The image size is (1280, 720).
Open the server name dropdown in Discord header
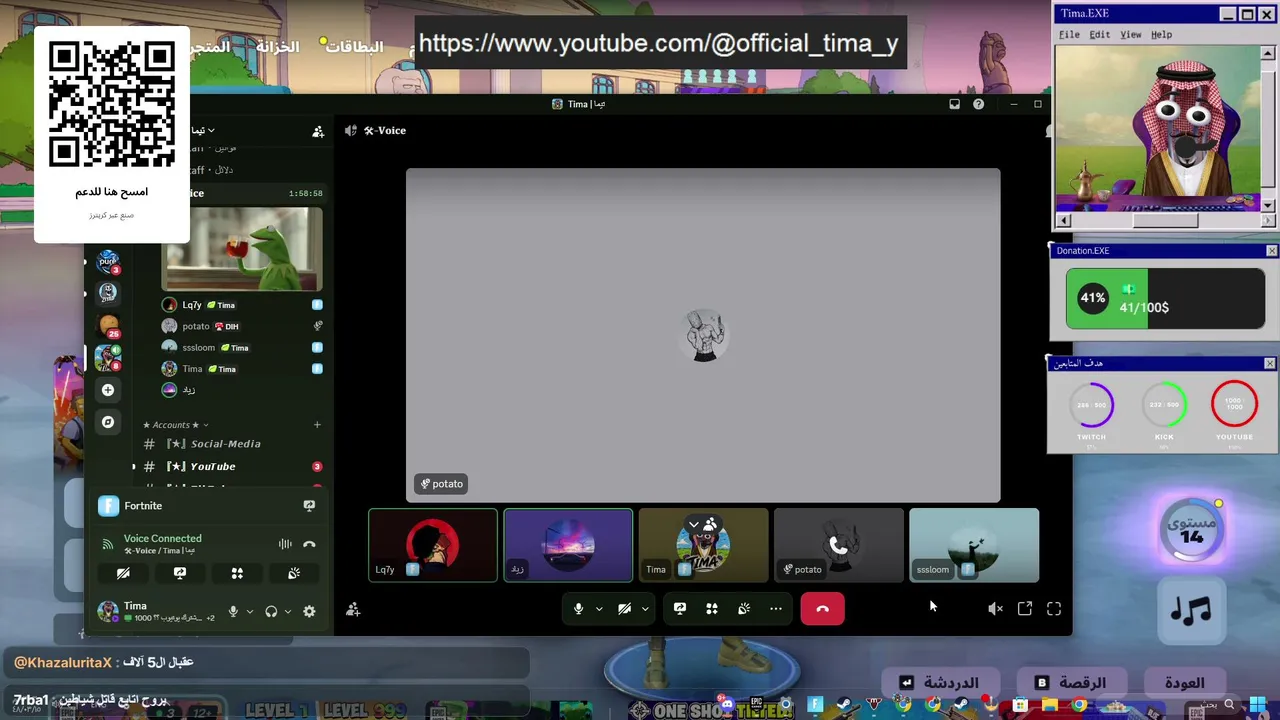(203, 131)
